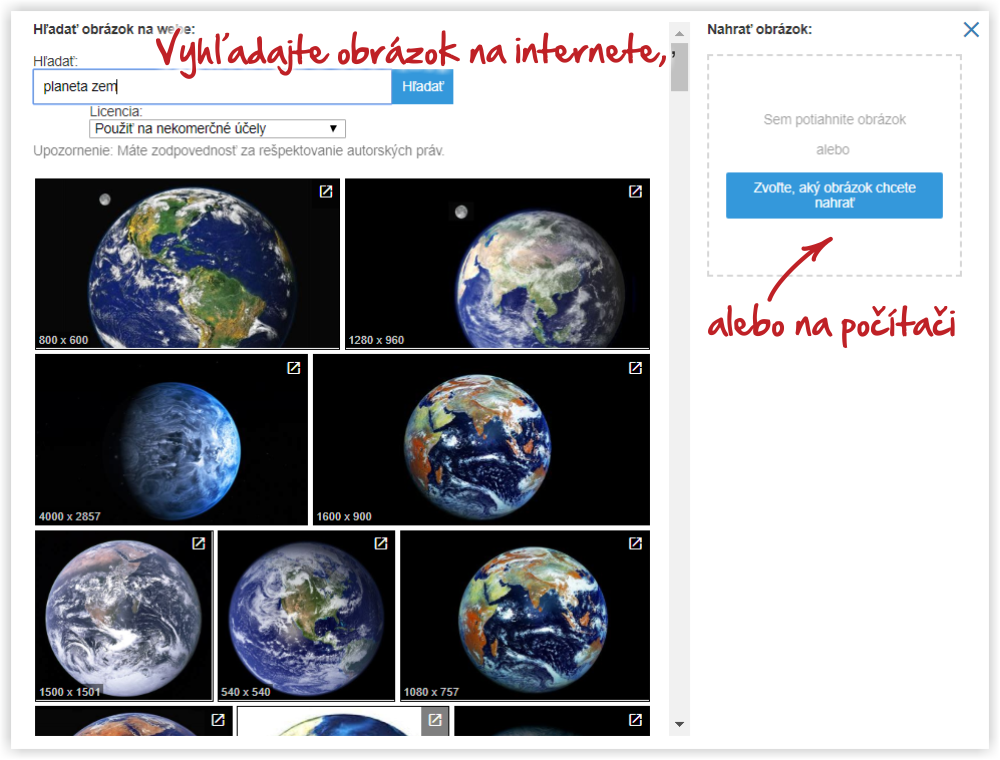Open external link on 1280 x 960 Earth image

click(x=635, y=191)
